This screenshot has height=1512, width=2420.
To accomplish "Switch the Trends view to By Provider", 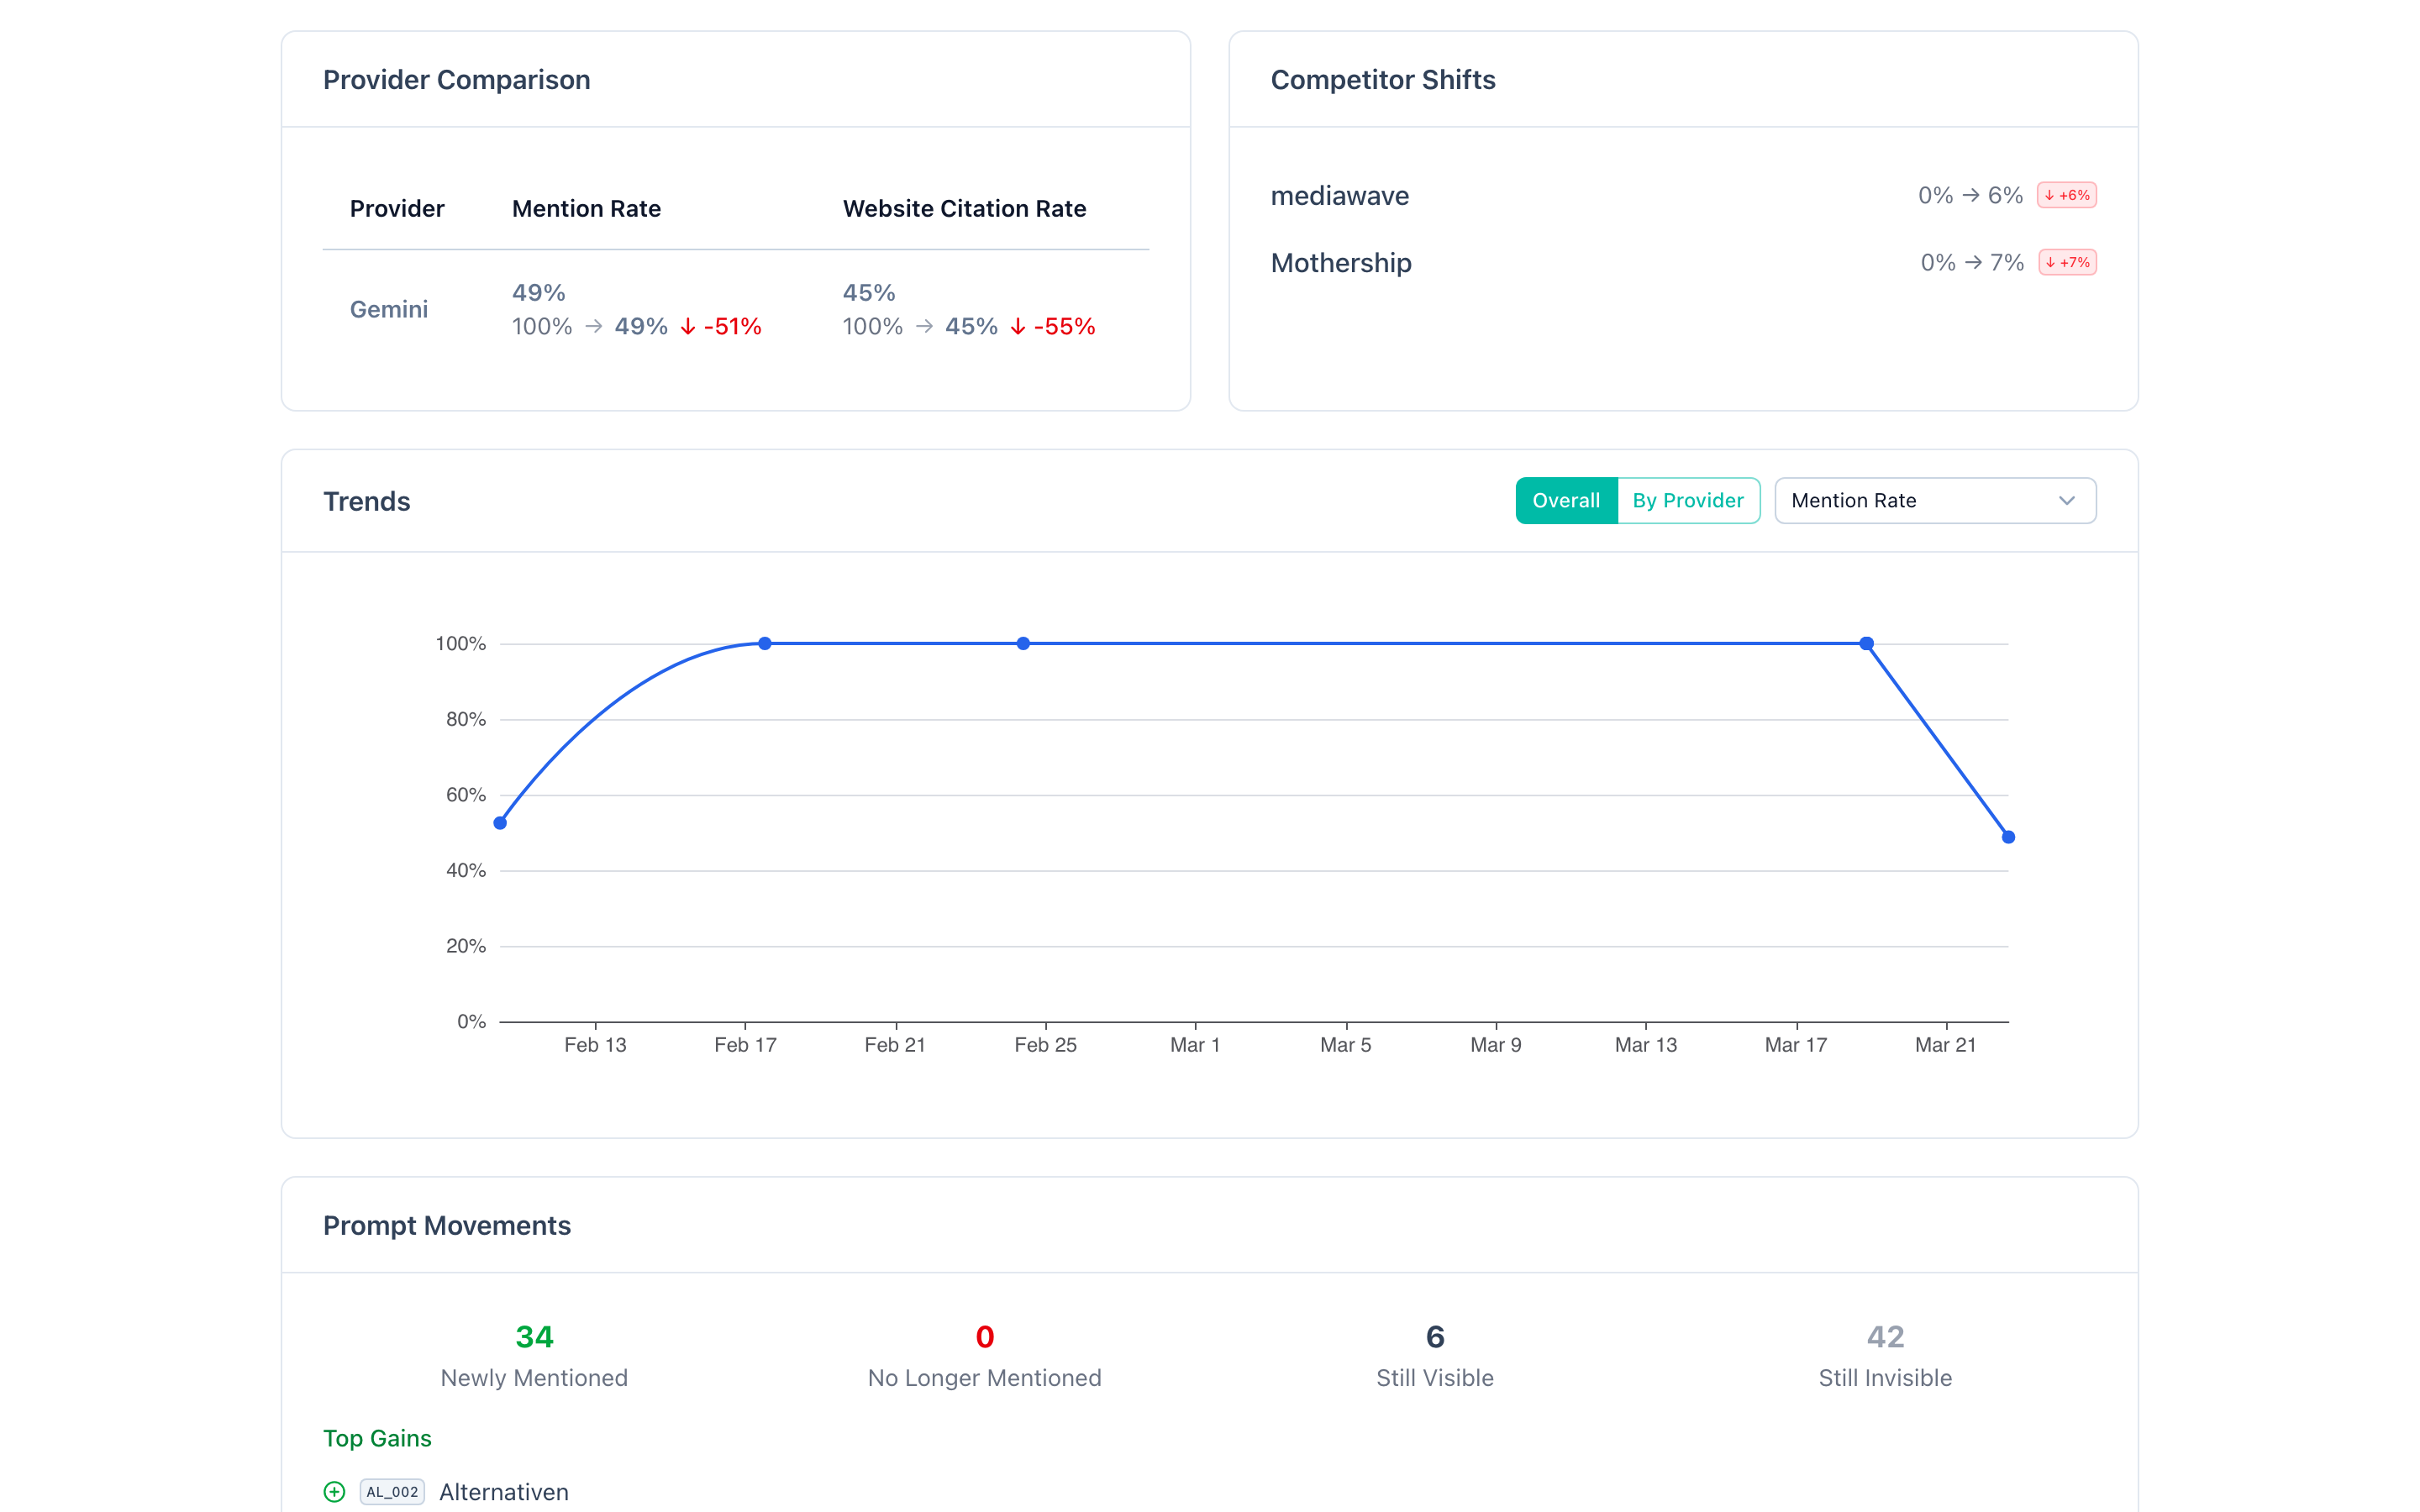I will (1688, 500).
